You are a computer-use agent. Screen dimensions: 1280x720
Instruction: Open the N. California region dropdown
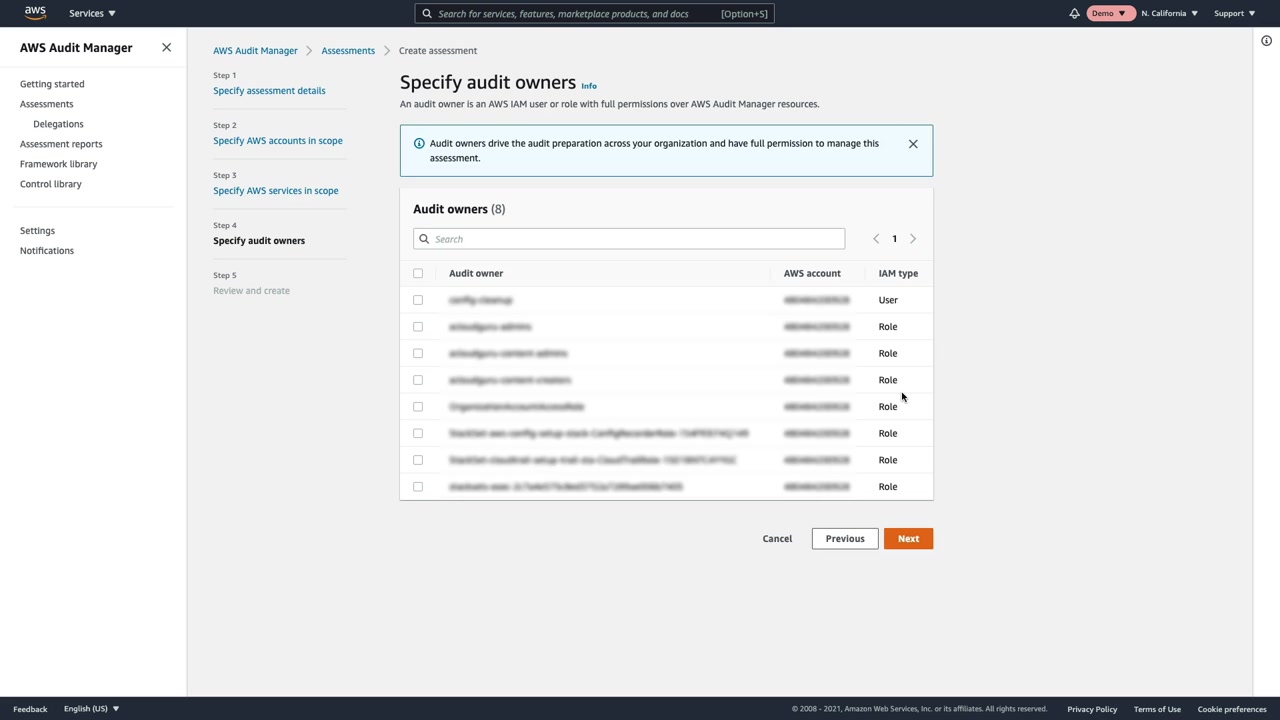[1169, 14]
